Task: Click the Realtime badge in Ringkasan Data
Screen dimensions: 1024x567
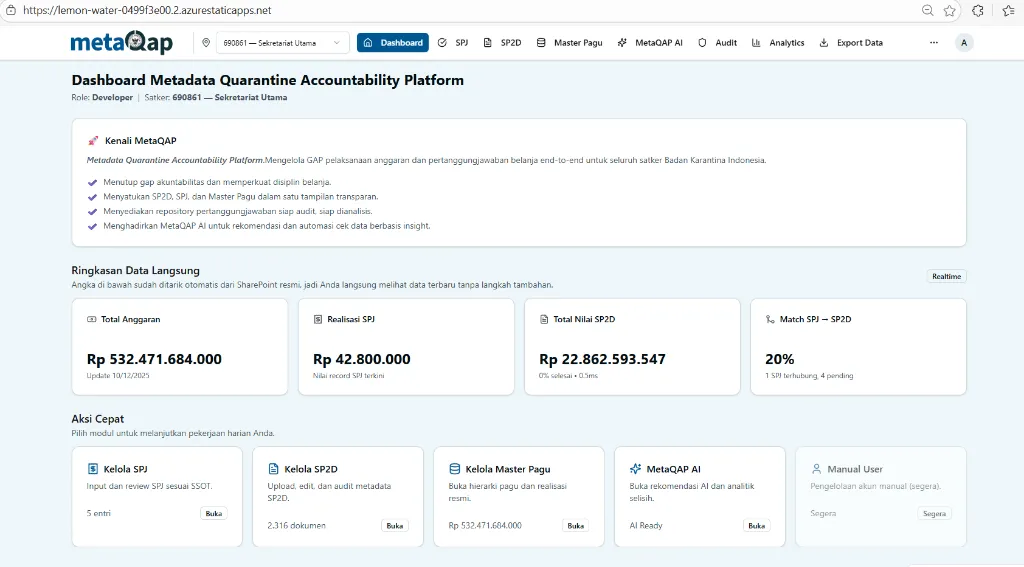Action: 946,276
